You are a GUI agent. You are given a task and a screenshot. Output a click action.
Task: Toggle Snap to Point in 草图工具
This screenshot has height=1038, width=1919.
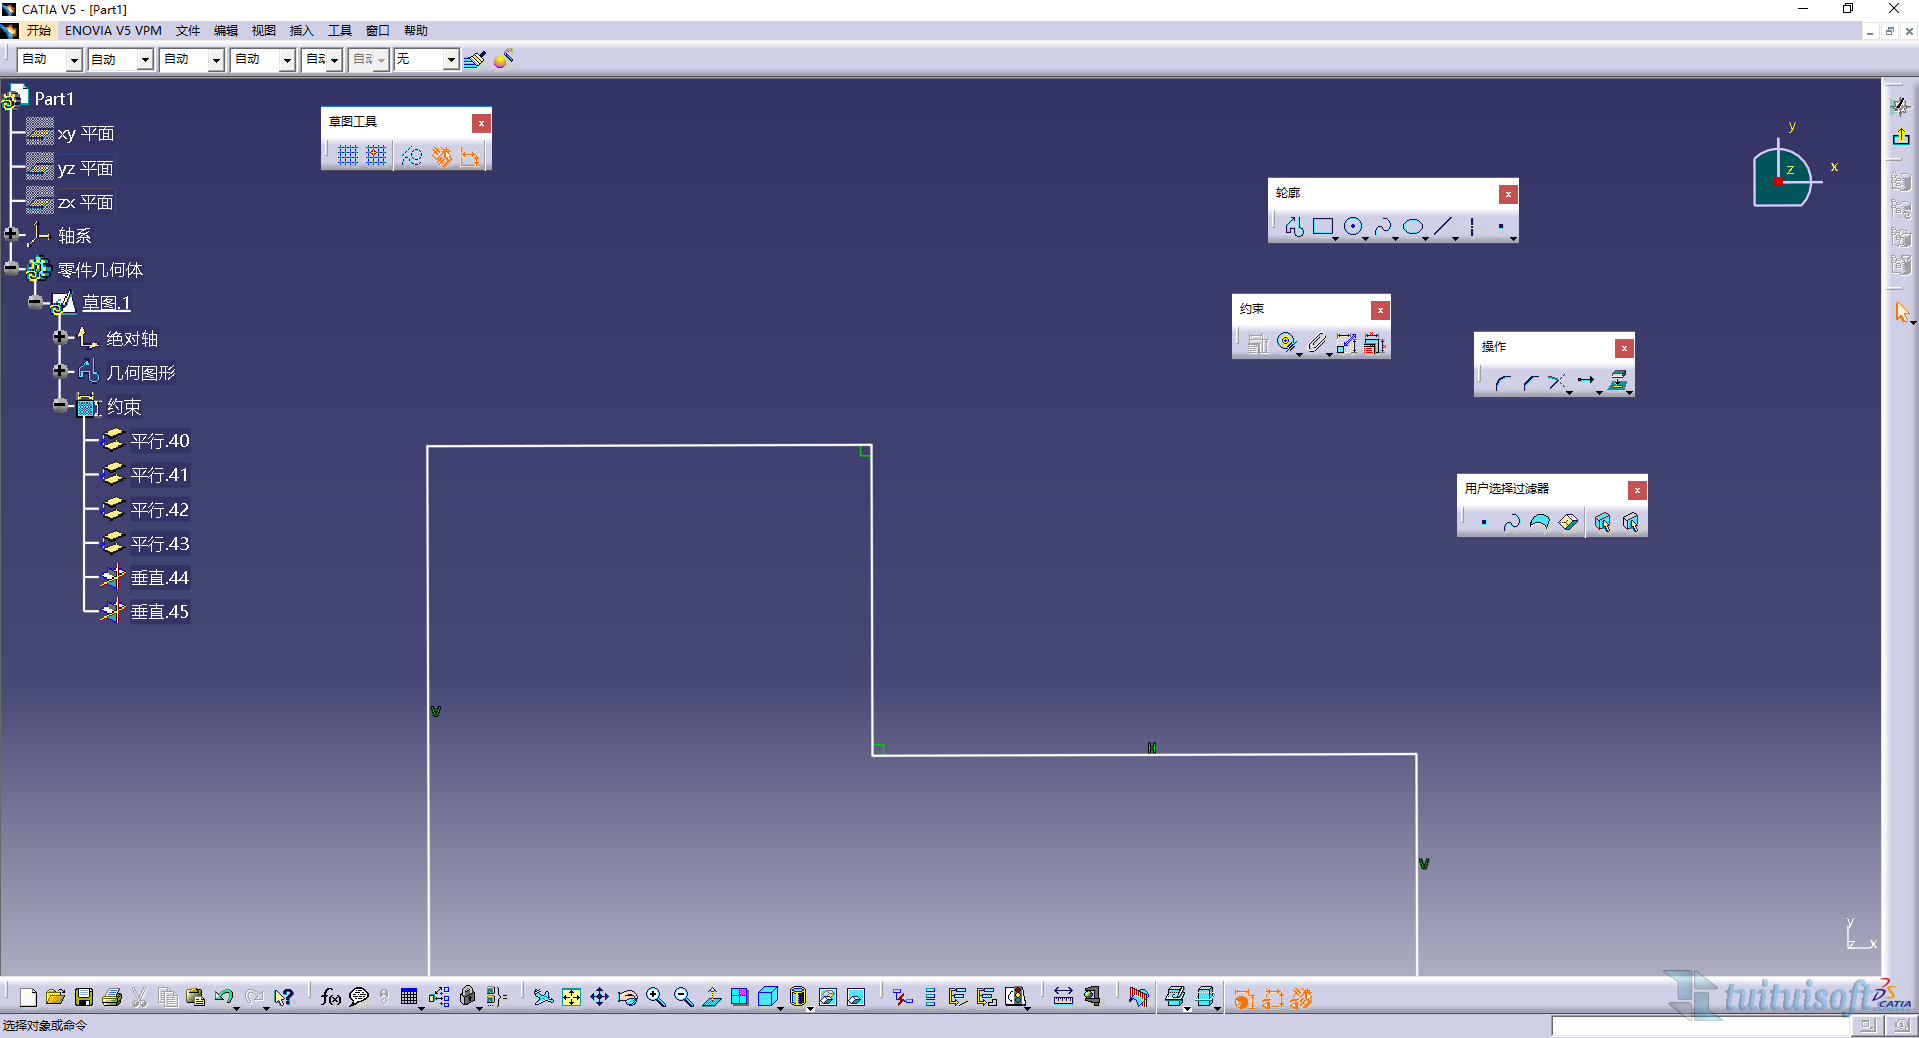(376, 156)
